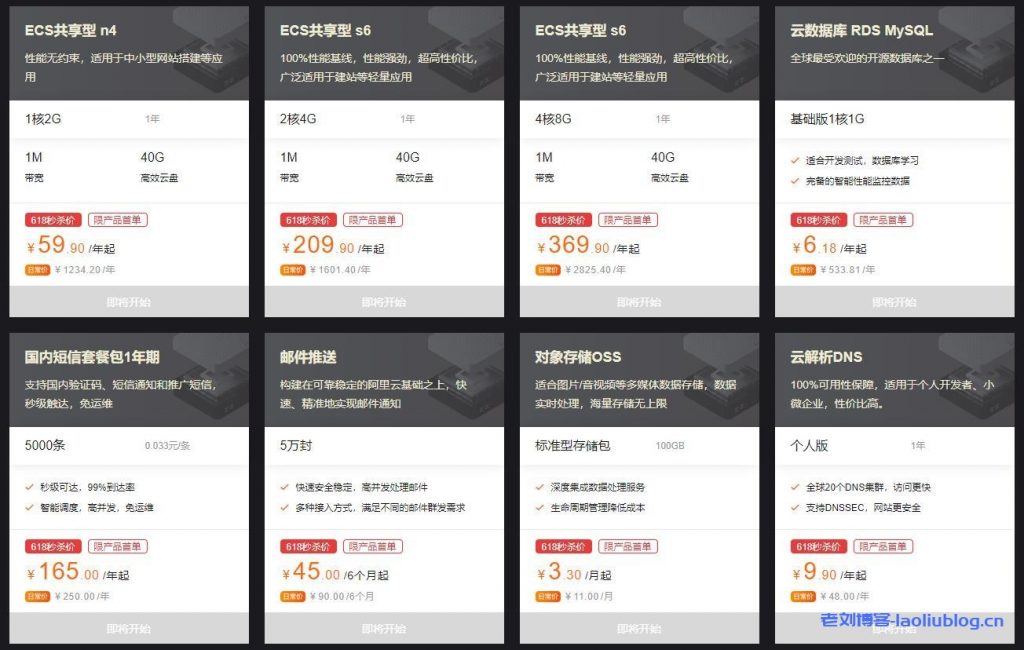This screenshot has height=650, width=1024.
Task: Click the 日常价 badge on 邮件推送 card
Action: click(293, 596)
